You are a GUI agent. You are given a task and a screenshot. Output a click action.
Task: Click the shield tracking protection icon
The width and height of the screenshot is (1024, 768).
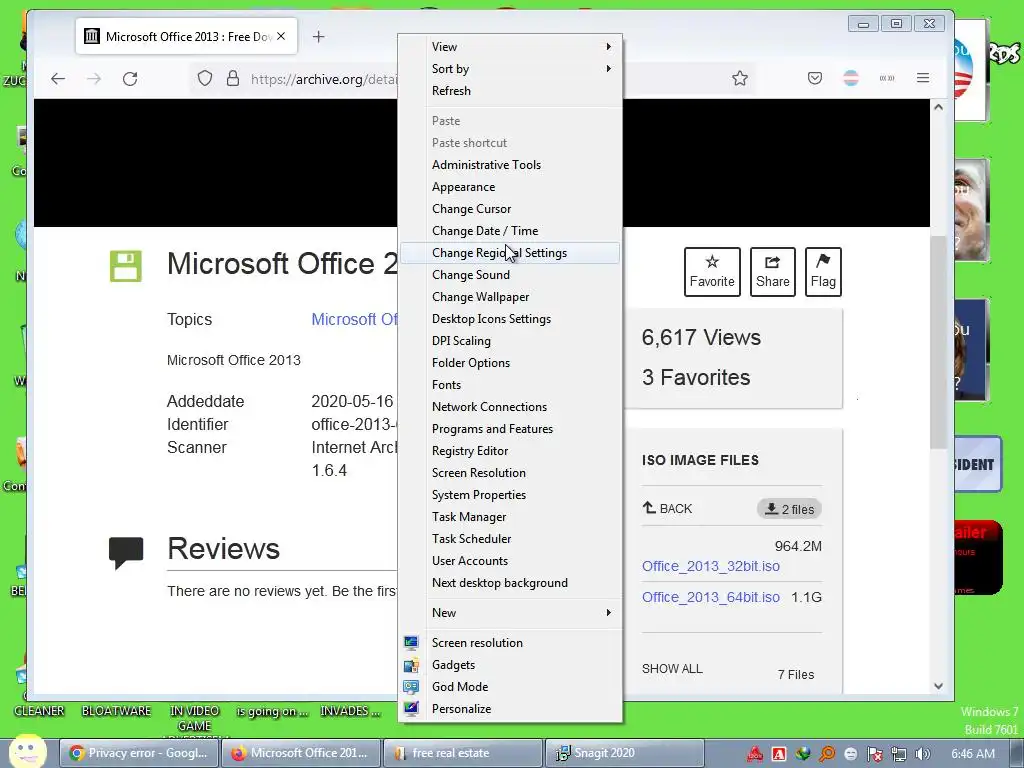(205, 79)
